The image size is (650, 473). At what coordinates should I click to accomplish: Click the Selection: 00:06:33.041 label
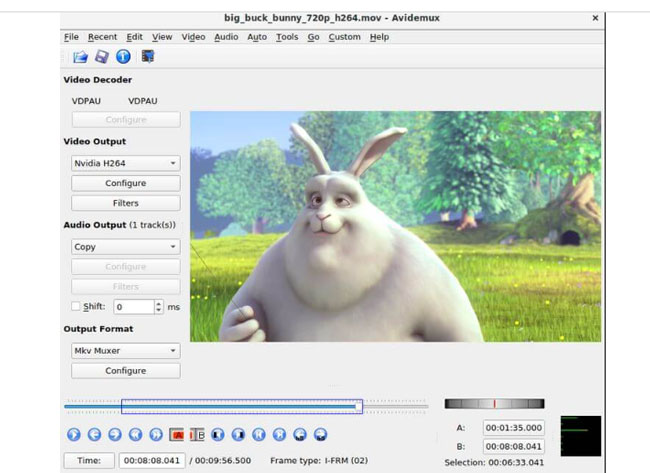(x=494, y=463)
